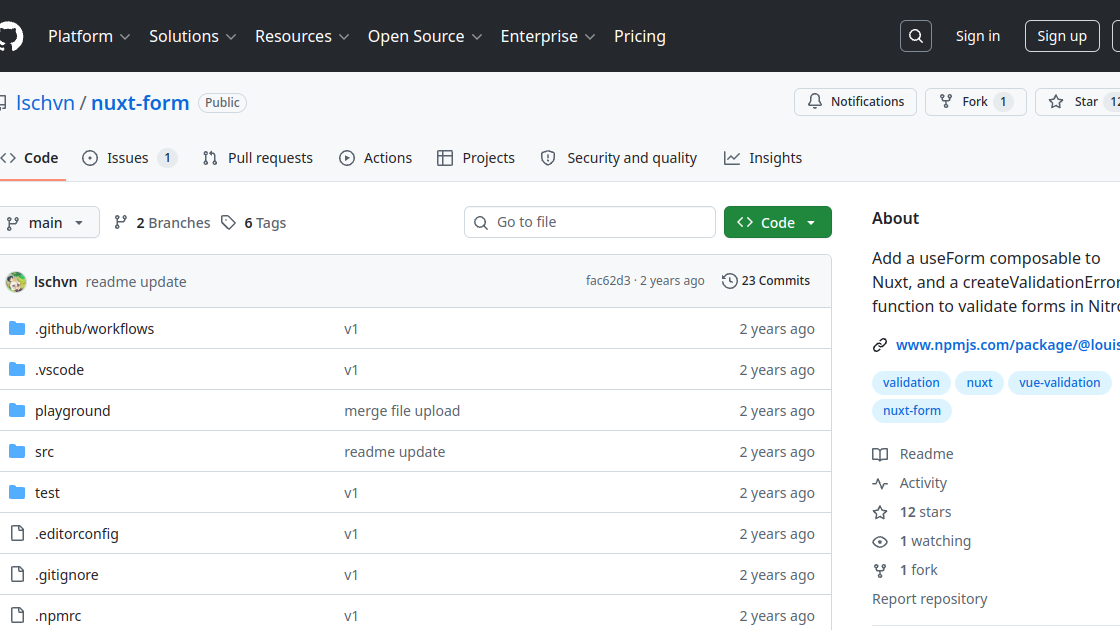Open the .editorconfig file
Viewport: 1120px width, 630px height.
[76, 534]
